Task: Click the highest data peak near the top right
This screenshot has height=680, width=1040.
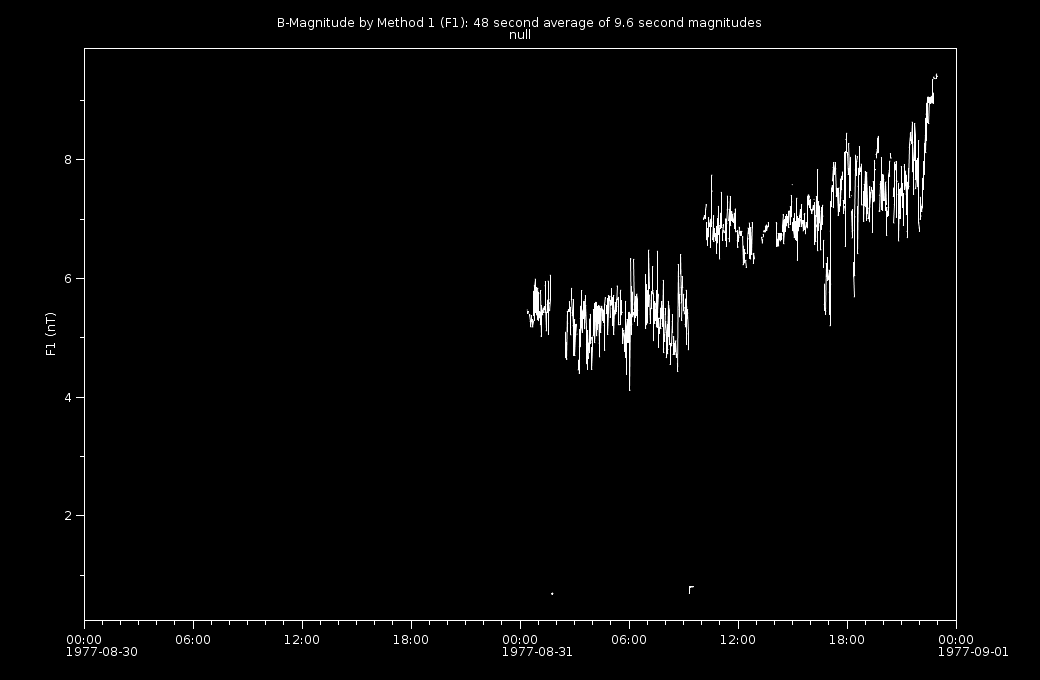Action: [x=936, y=76]
